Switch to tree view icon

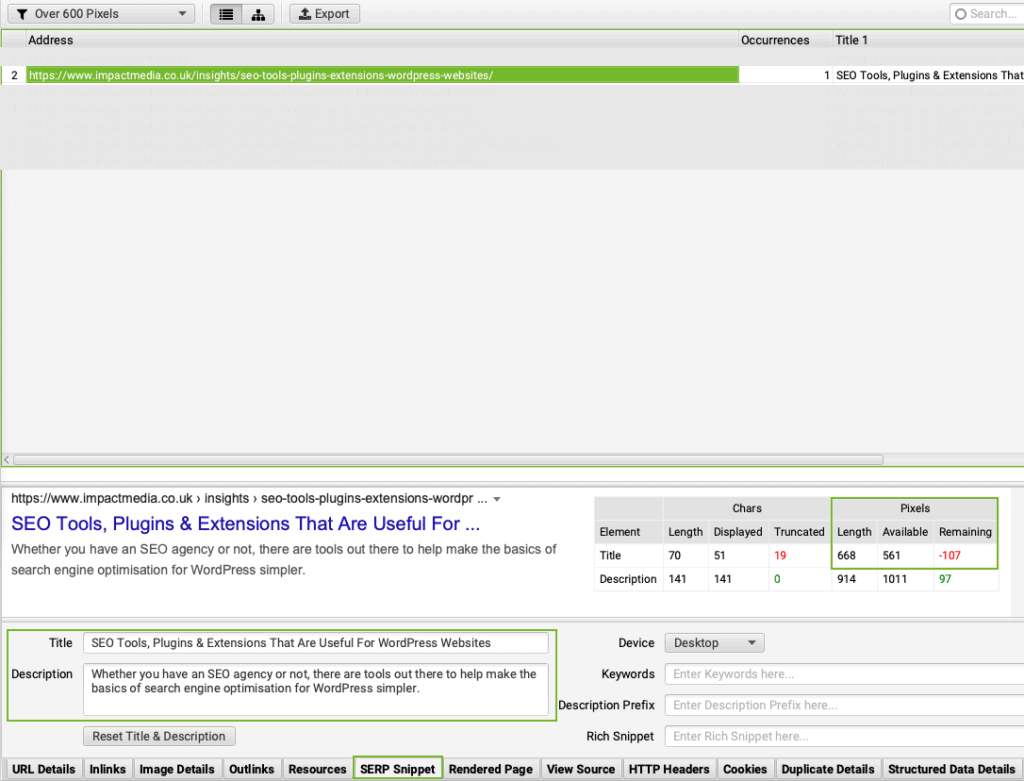pyautogui.click(x=258, y=14)
